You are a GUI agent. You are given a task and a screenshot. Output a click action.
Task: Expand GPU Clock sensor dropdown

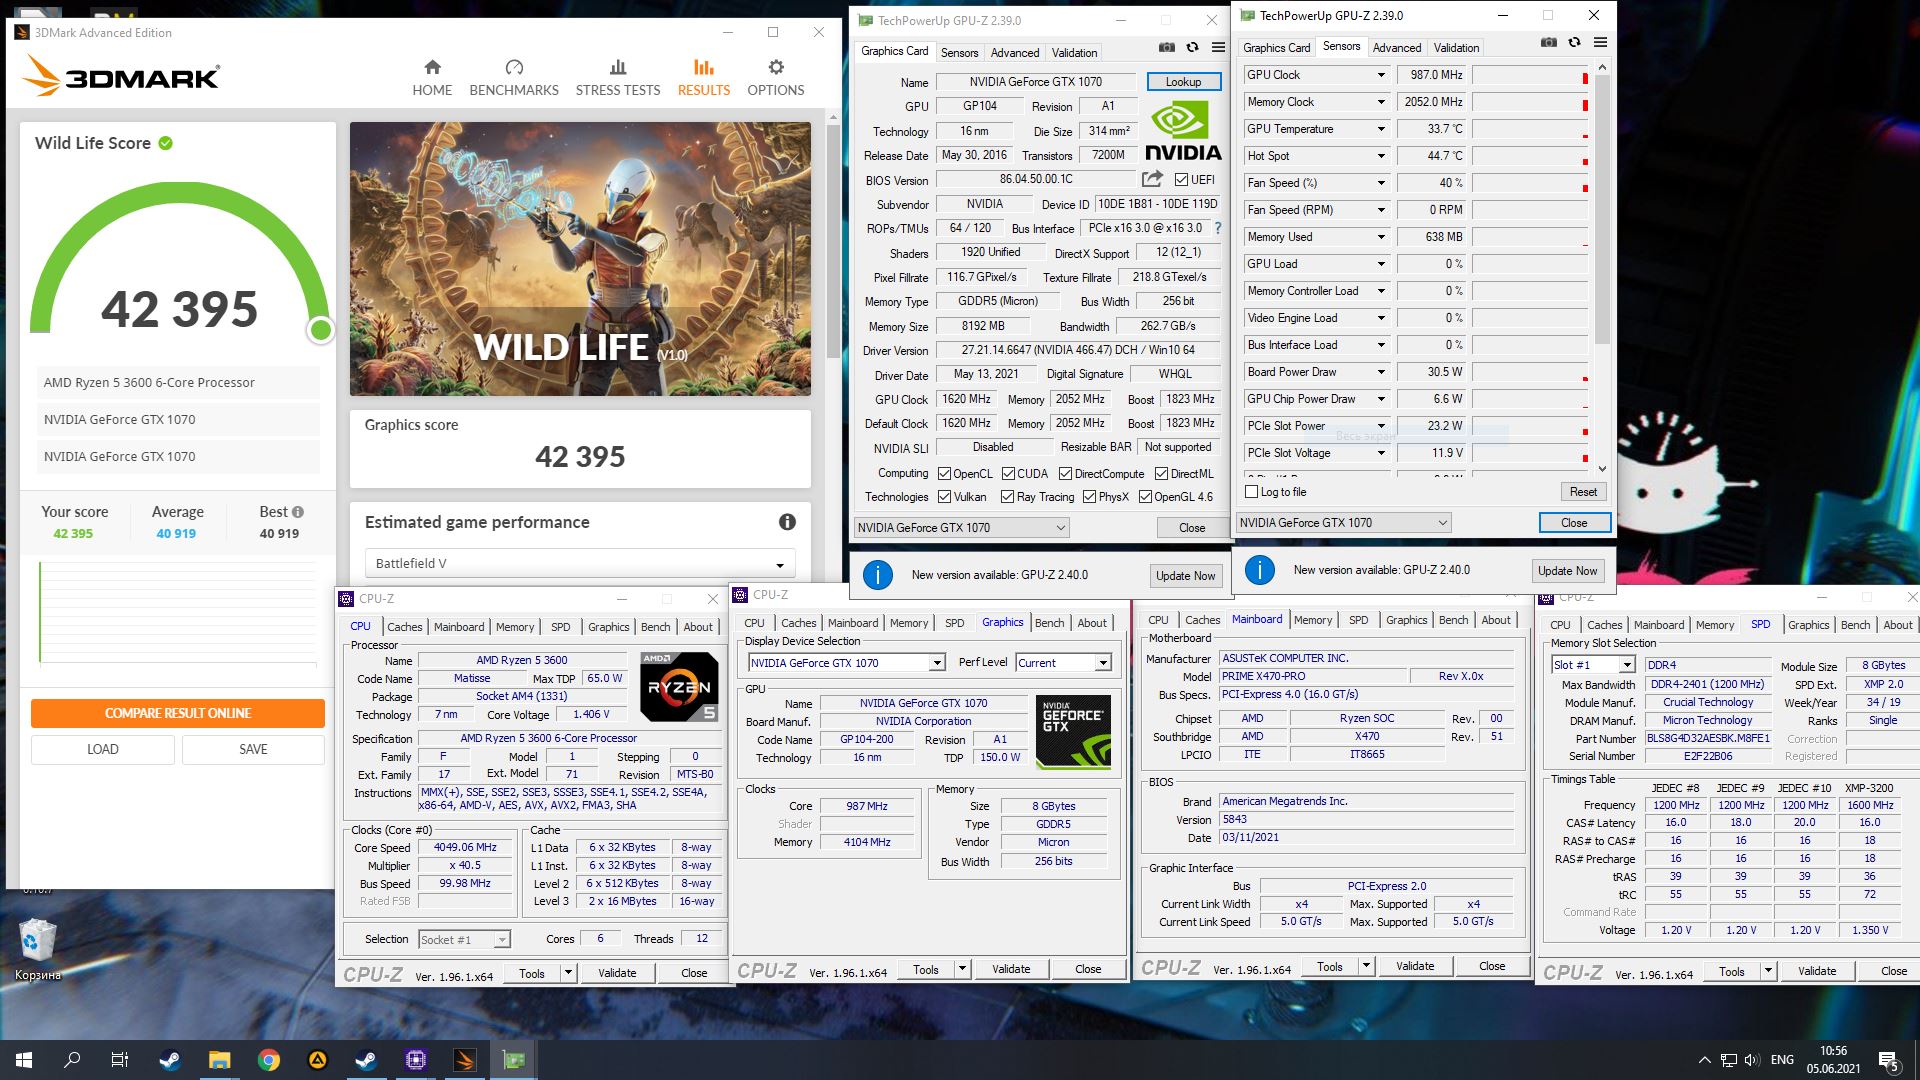(x=1381, y=75)
